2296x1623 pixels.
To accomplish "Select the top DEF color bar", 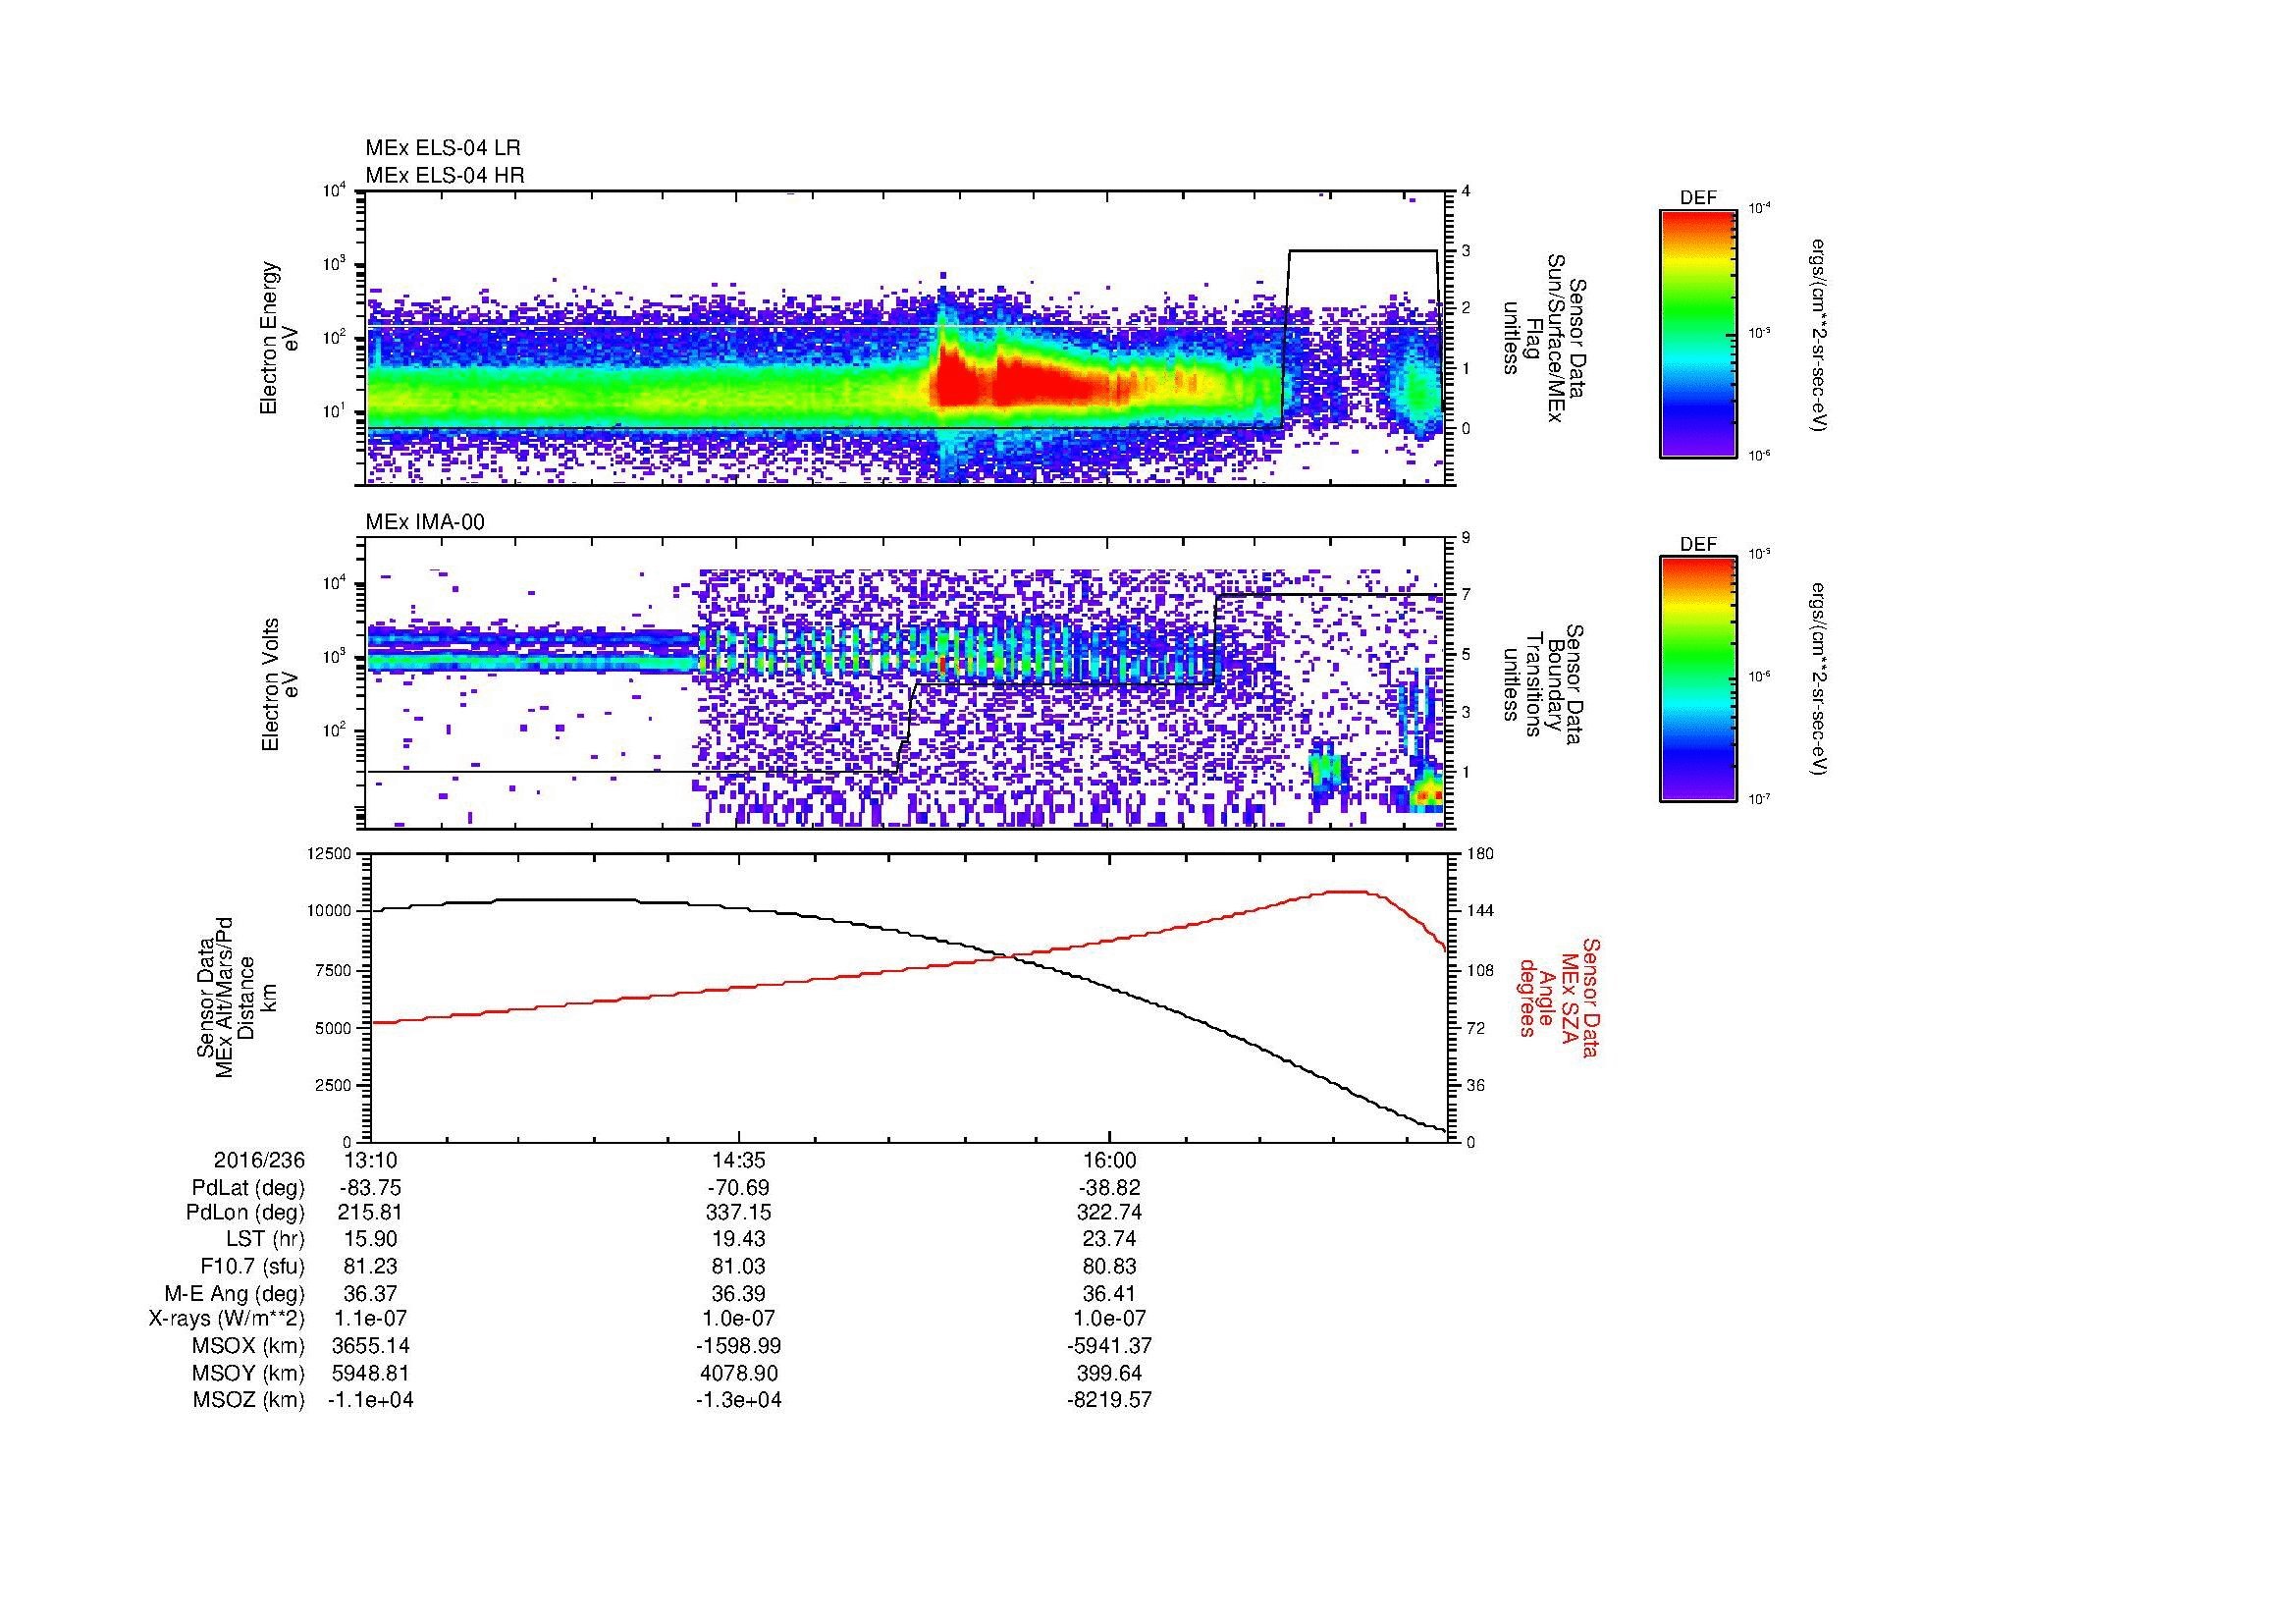I will 1698,333.
